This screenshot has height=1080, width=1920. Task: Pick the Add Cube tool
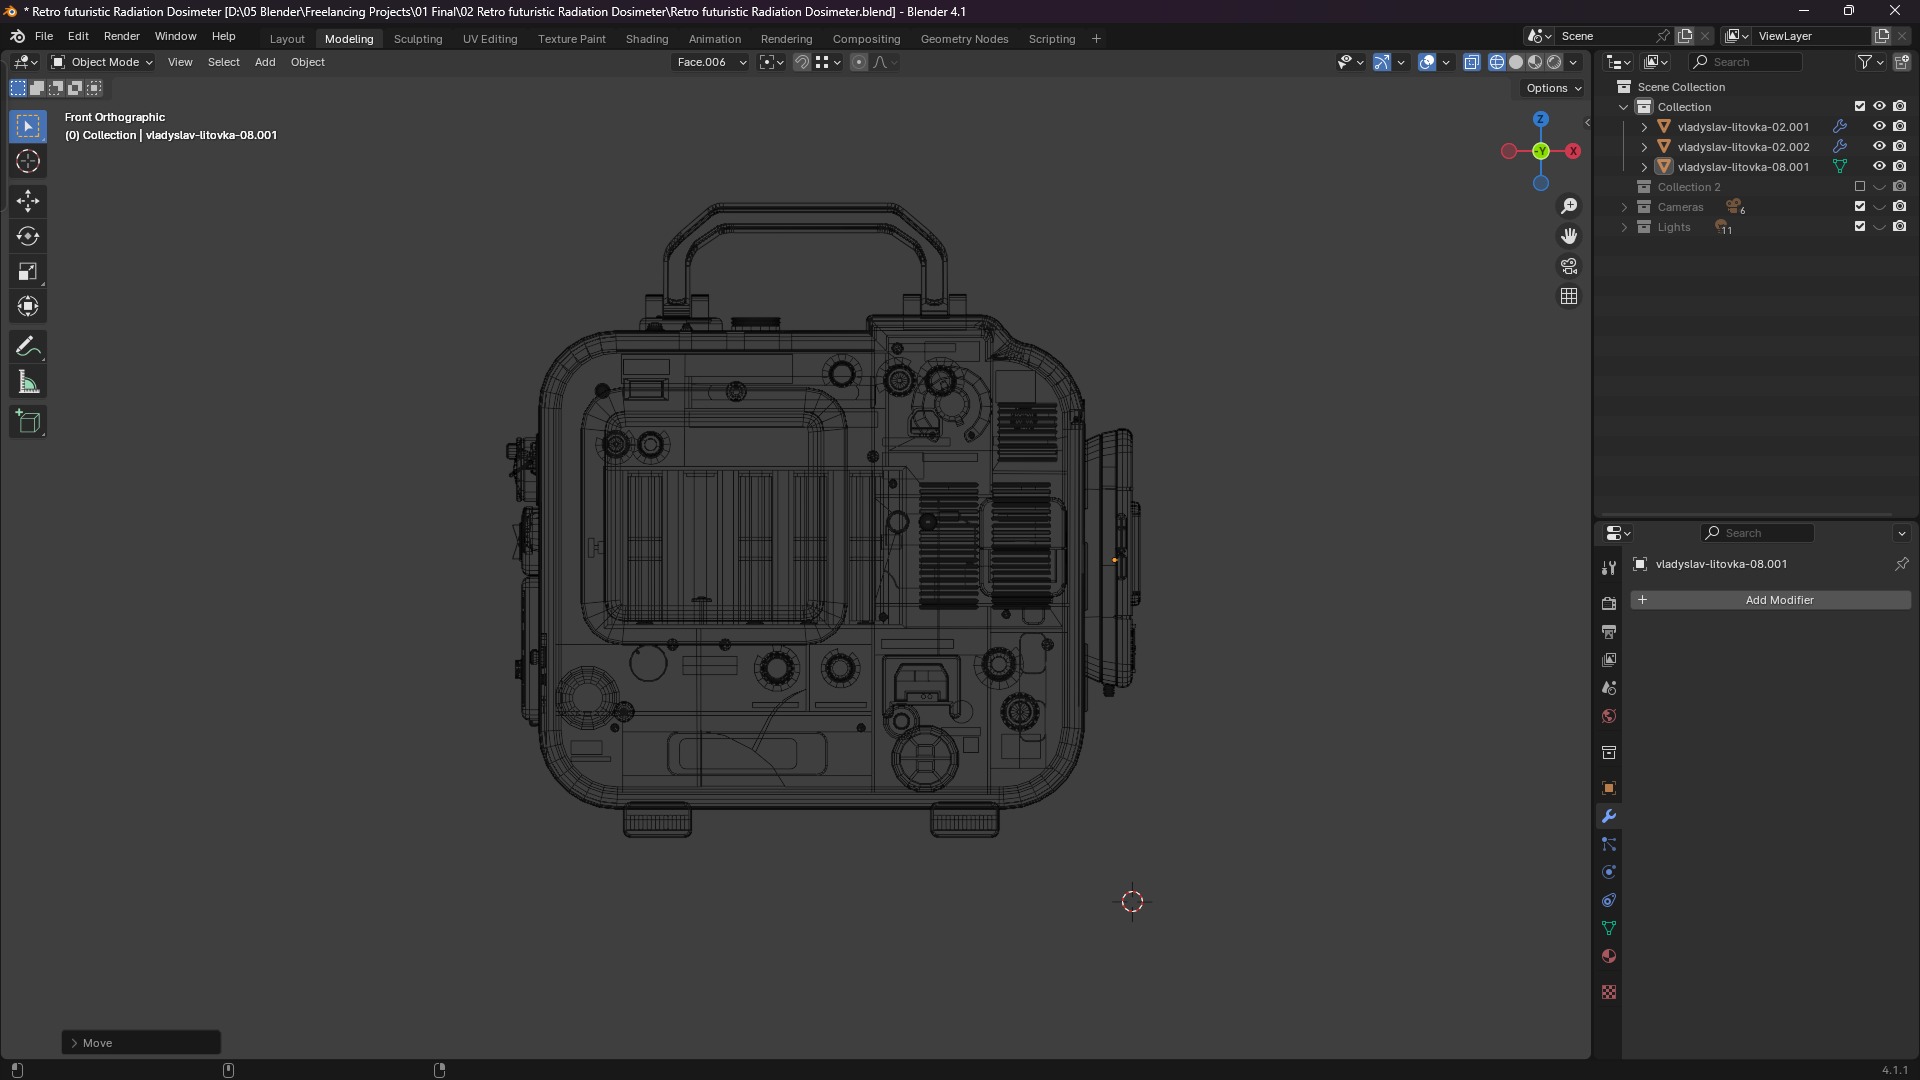[x=28, y=422]
